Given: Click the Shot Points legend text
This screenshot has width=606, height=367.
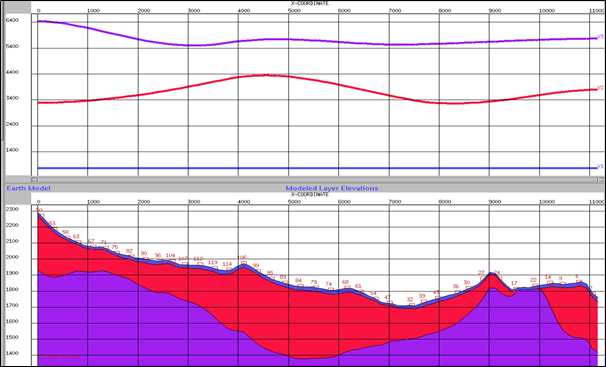Looking at the screenshot, I should [63, 357].
